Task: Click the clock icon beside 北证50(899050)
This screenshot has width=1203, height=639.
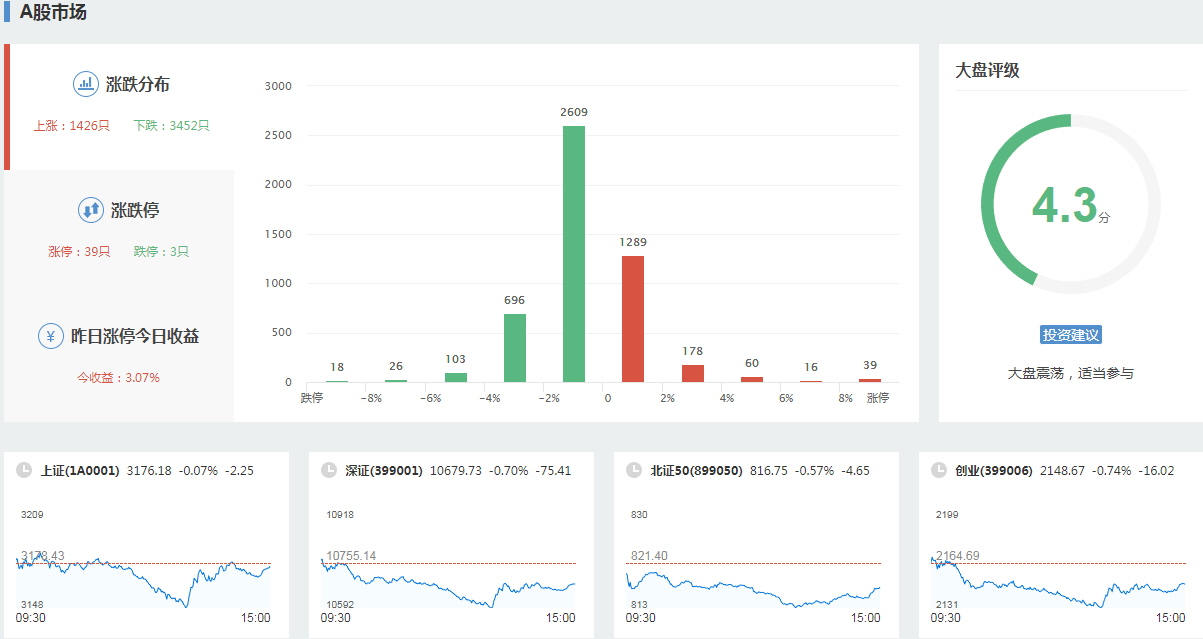Action: click(633, 470)
